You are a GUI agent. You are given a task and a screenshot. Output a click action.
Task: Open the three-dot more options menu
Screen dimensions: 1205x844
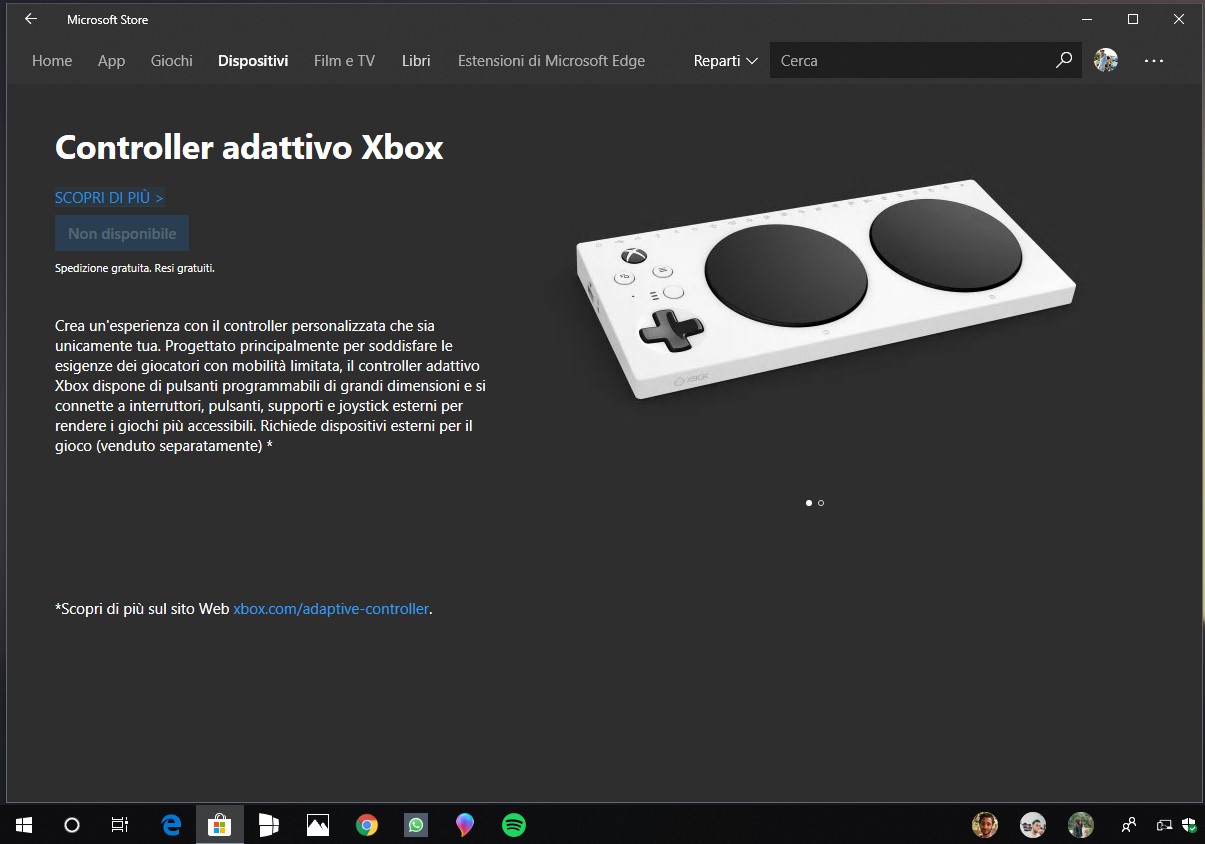[1154, 61]
